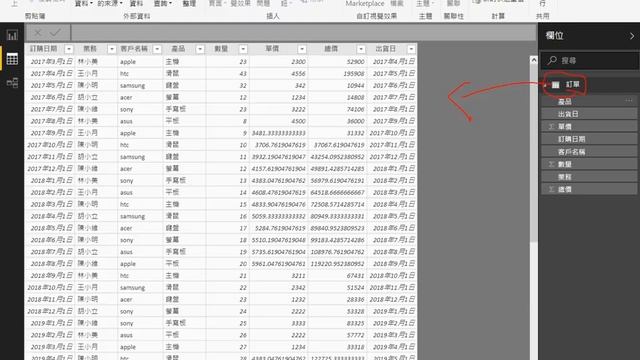Click the magnifier icon in fields search

pyautogui.click(x=552, y=60)
